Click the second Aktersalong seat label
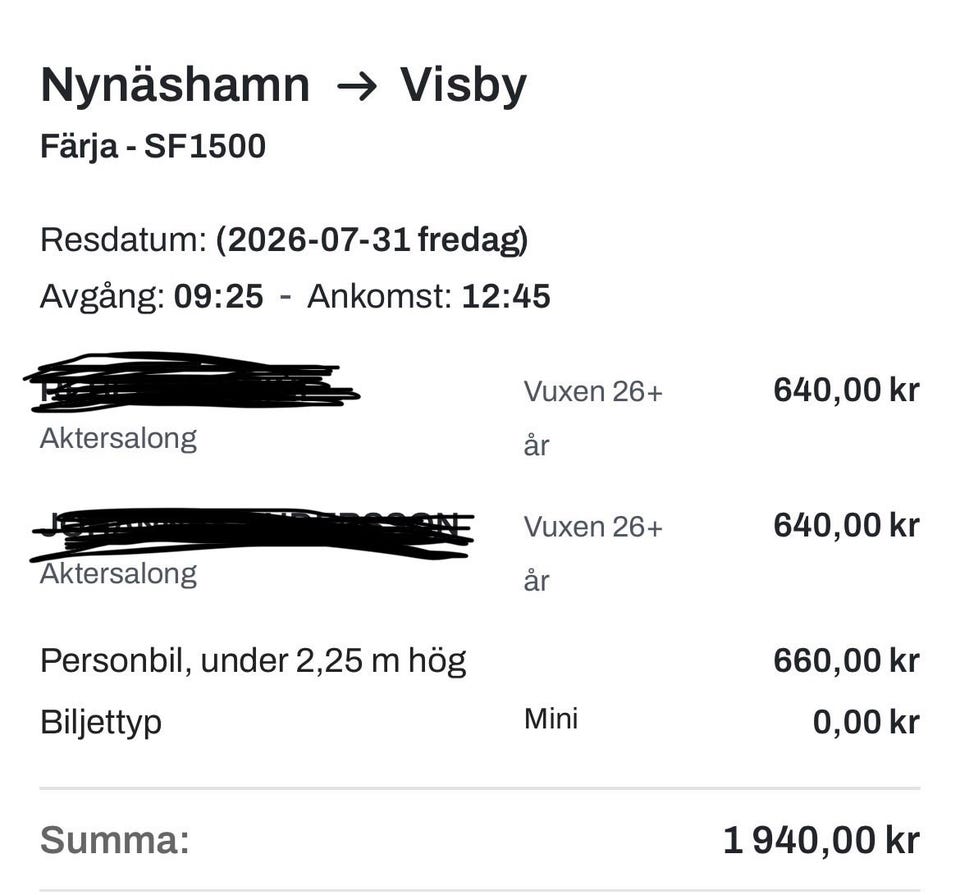 click(x=119, y=574)
